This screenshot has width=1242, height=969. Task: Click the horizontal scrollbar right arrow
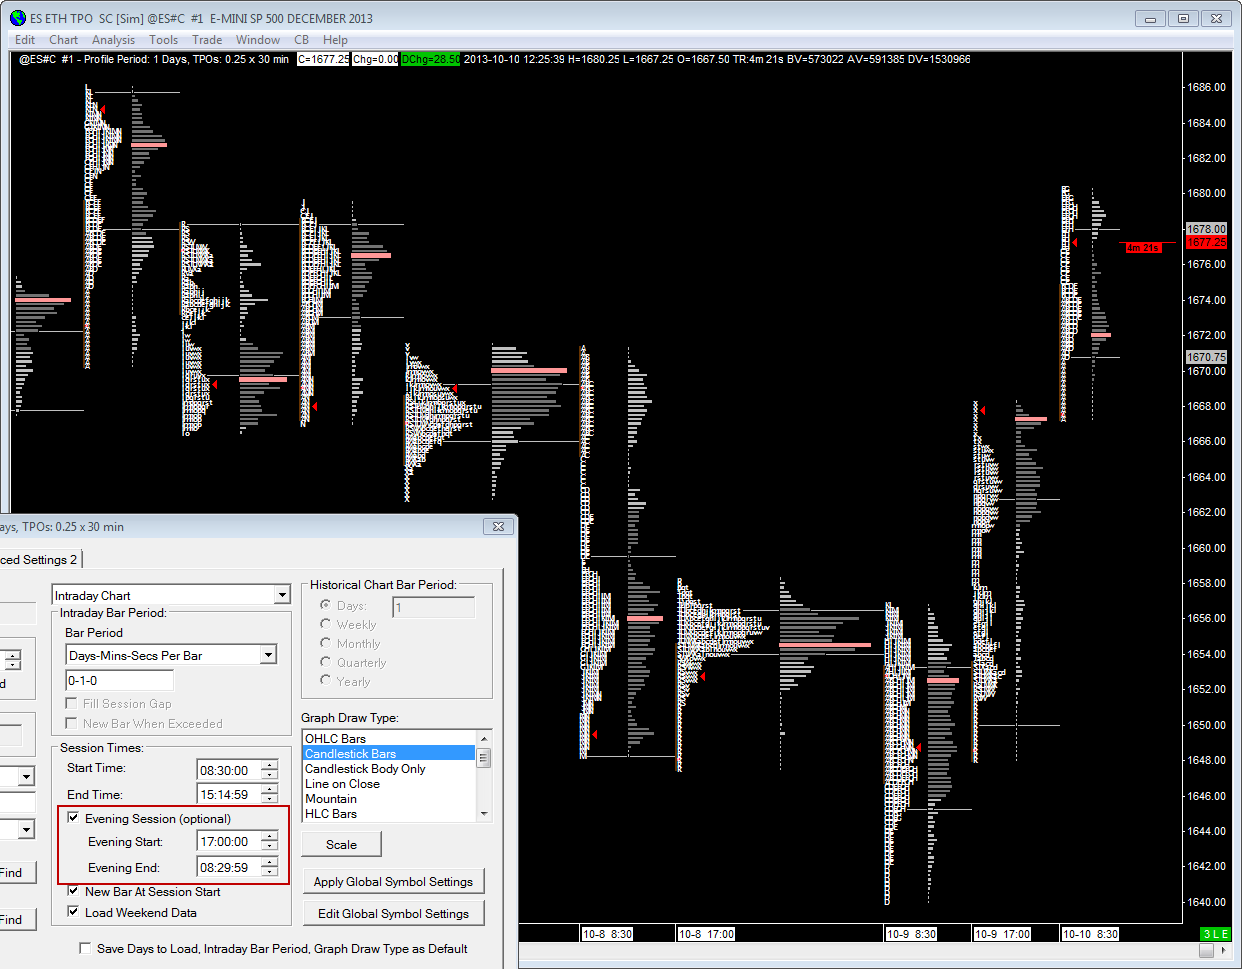point(1225,951)
